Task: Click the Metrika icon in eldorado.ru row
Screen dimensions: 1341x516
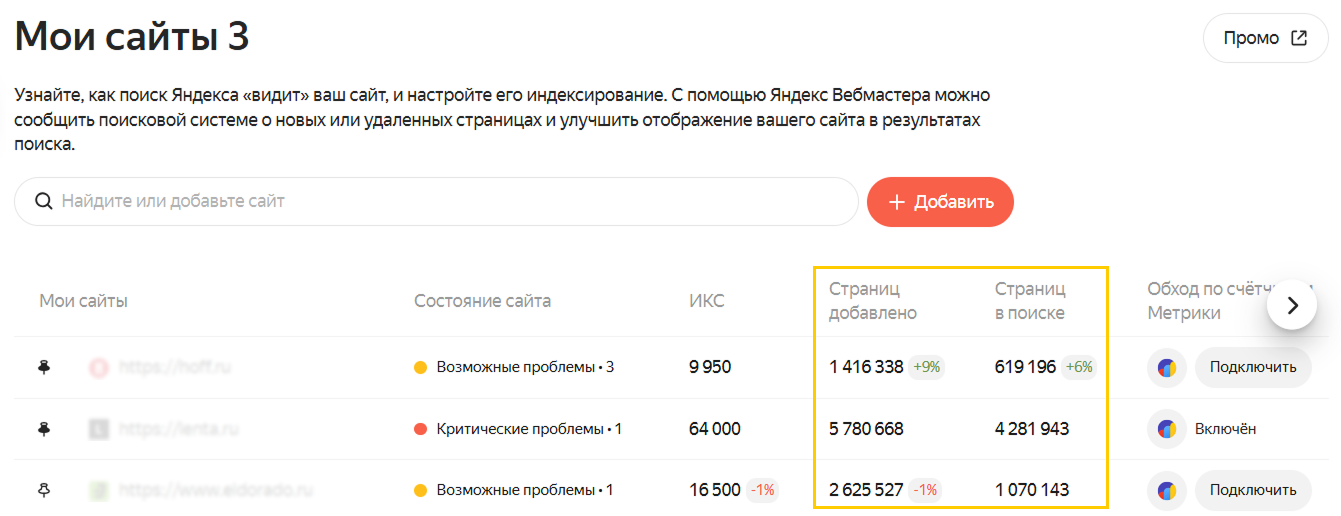Action: [1166, 490]
